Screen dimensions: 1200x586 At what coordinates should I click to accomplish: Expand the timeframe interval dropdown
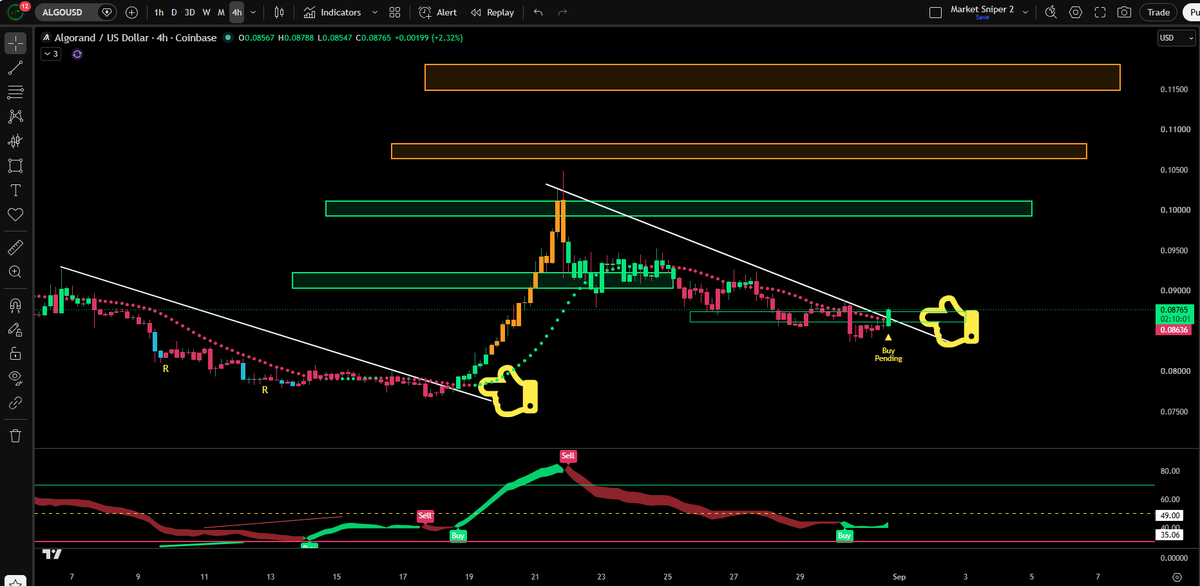click(x=253, y=12)
